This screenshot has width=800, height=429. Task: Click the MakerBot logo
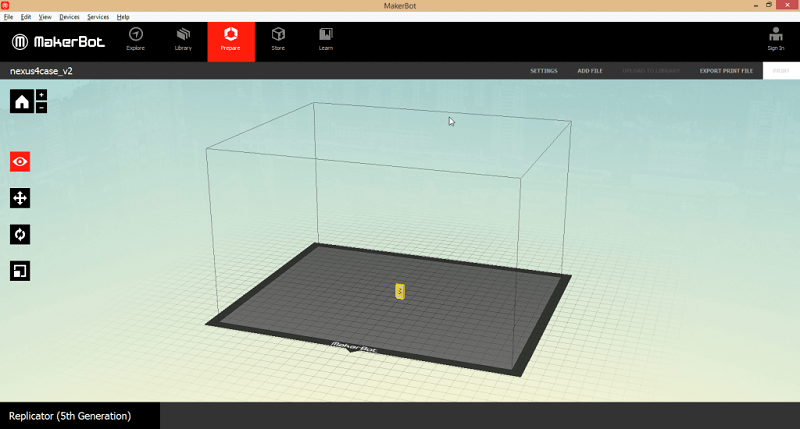58,42
